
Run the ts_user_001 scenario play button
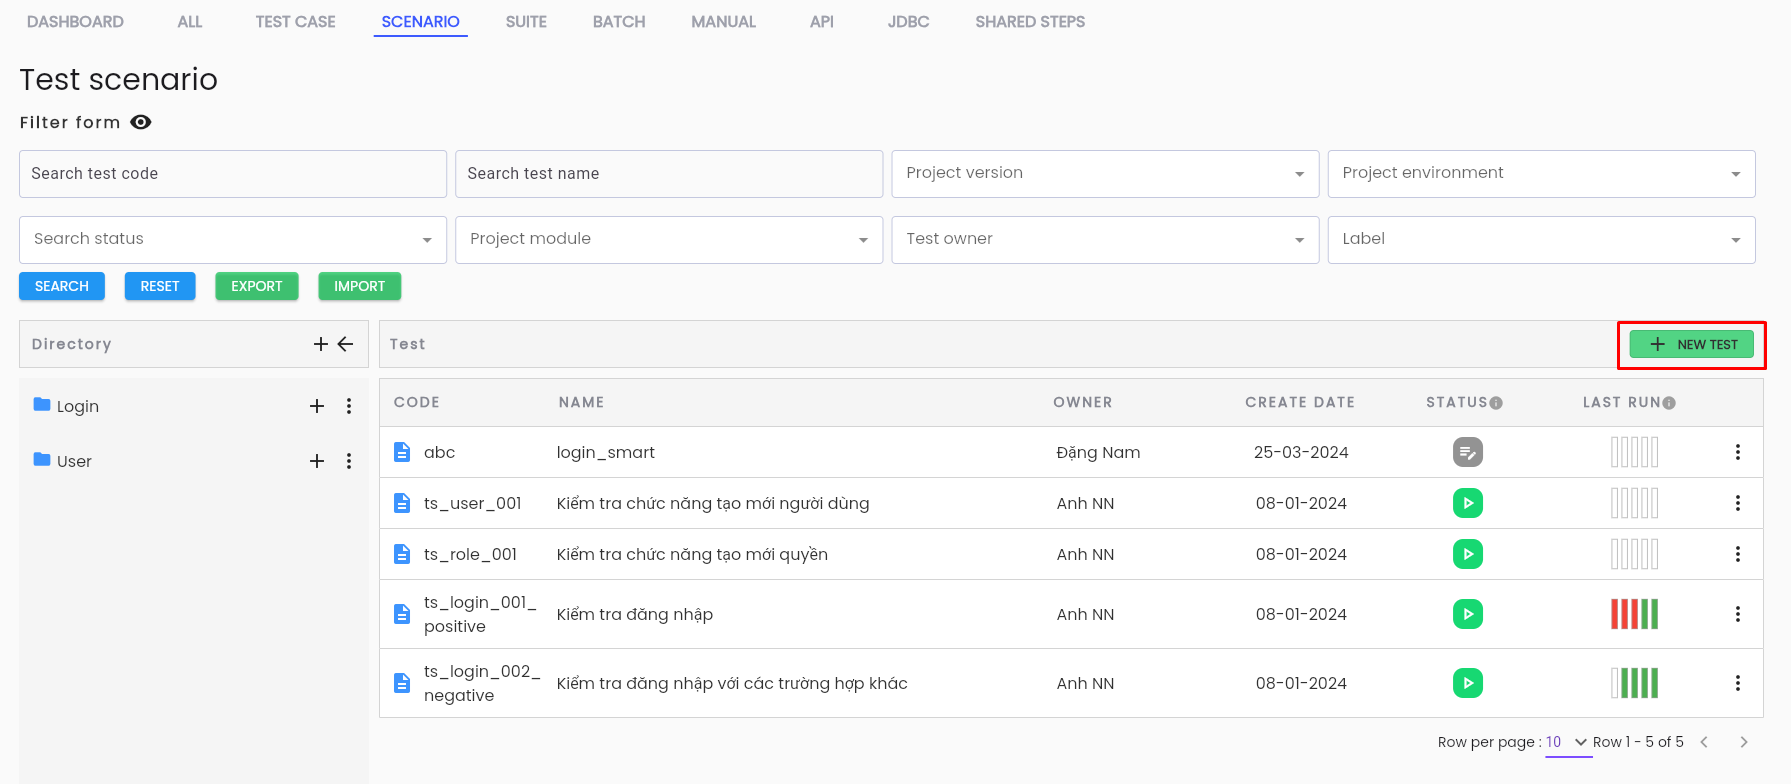pyautogui.click(x=1467, y=503)
